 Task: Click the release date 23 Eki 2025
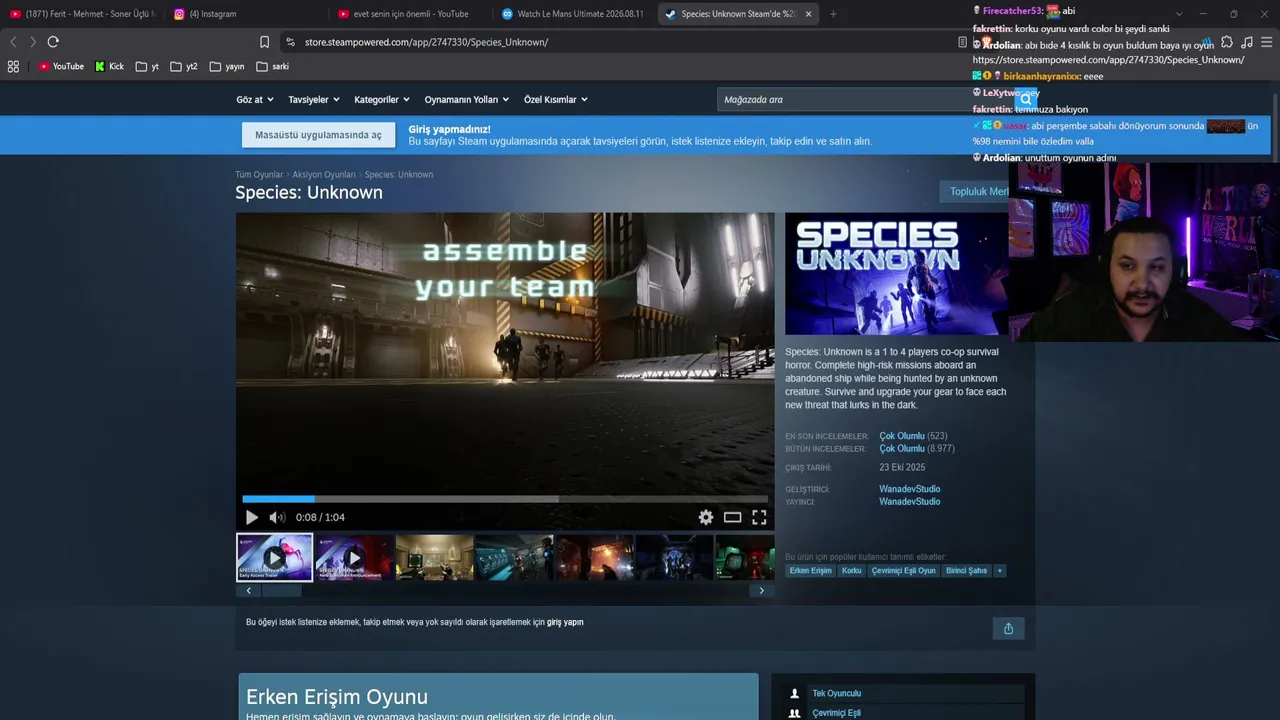902,468
